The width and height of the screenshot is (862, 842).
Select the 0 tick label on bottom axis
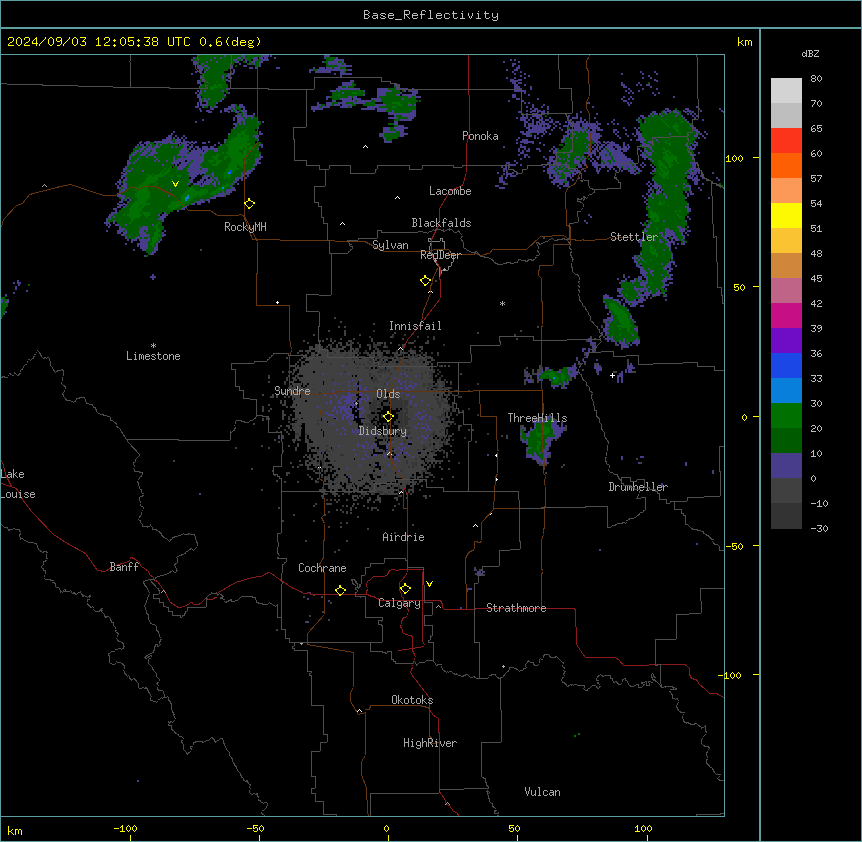coord(386,828)
